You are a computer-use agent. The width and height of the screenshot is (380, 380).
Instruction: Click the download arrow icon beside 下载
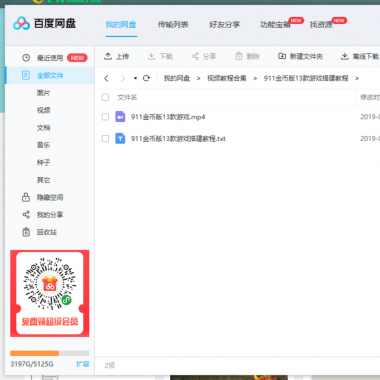click(x=151, y=56)
